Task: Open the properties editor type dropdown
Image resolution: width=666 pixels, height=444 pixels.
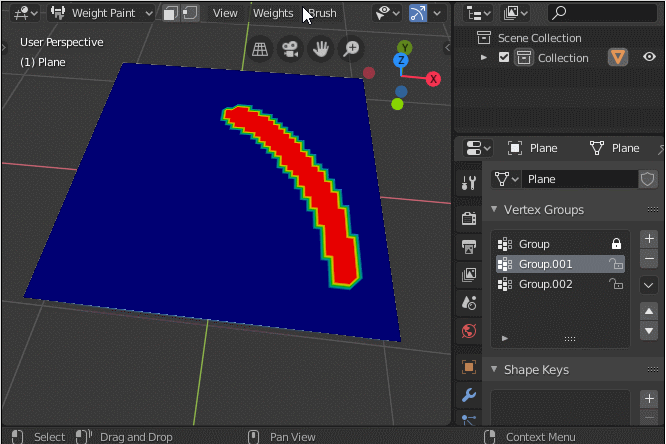Action: click(x=477, y=148)
